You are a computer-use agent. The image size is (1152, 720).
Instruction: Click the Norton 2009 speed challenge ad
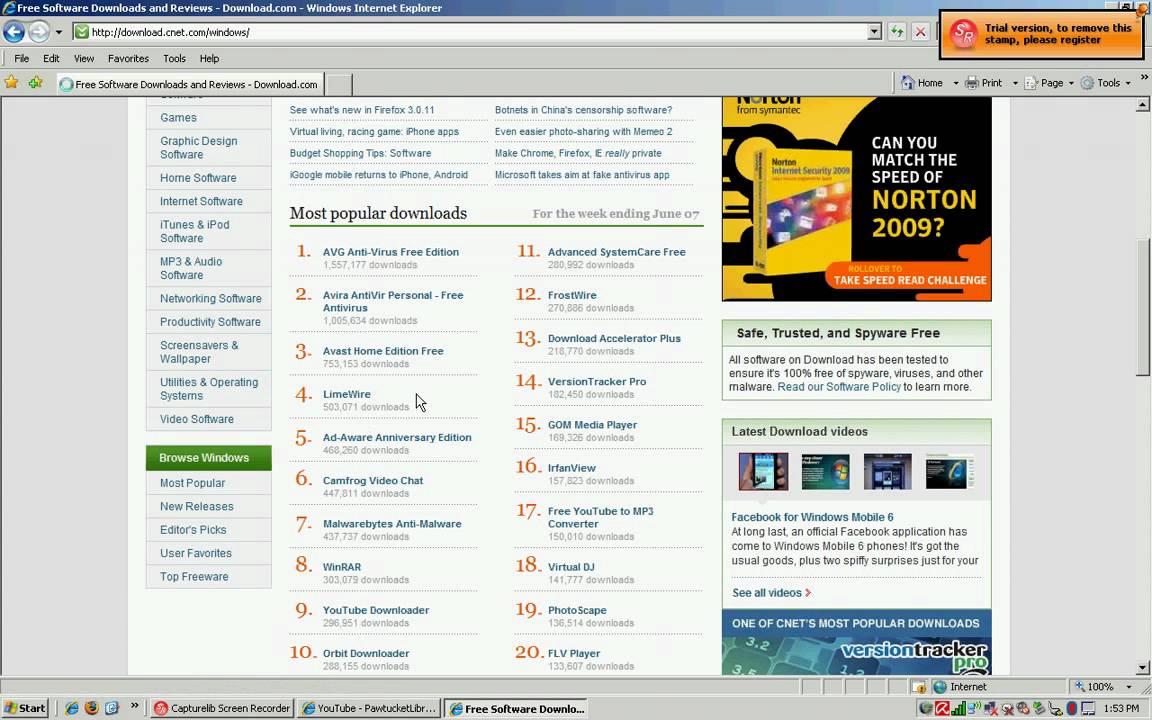point(857,199)
